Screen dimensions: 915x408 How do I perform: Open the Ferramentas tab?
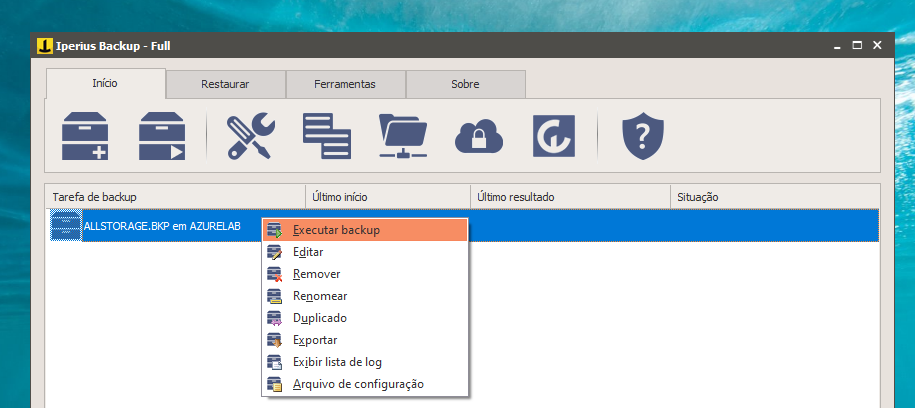click(x=345, y=85)
